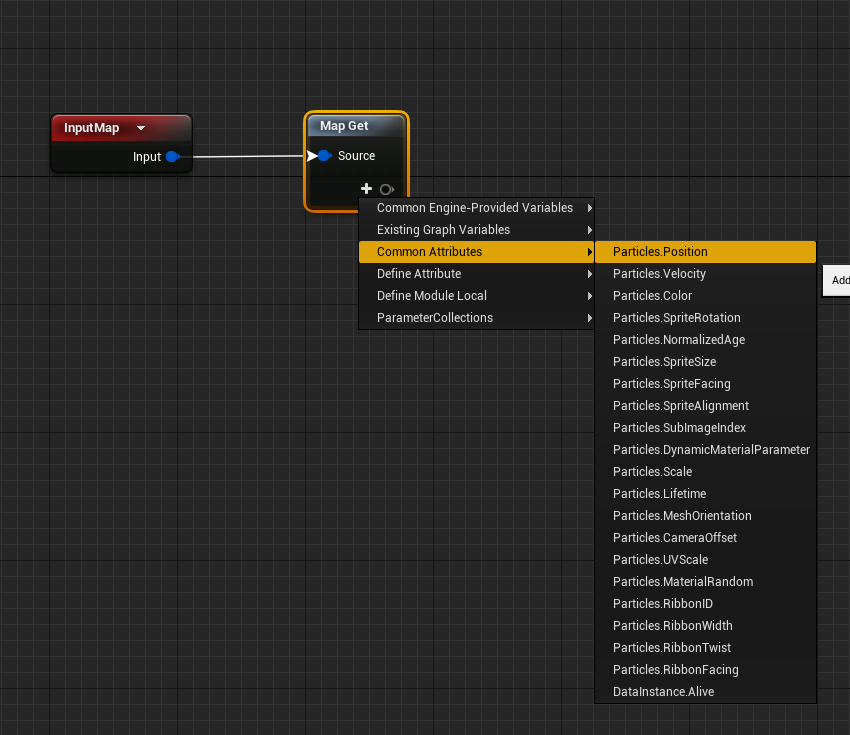850x735 pixels.
Task: Choose Particles.Lifetime attribute
Action: tap(705, 494)
